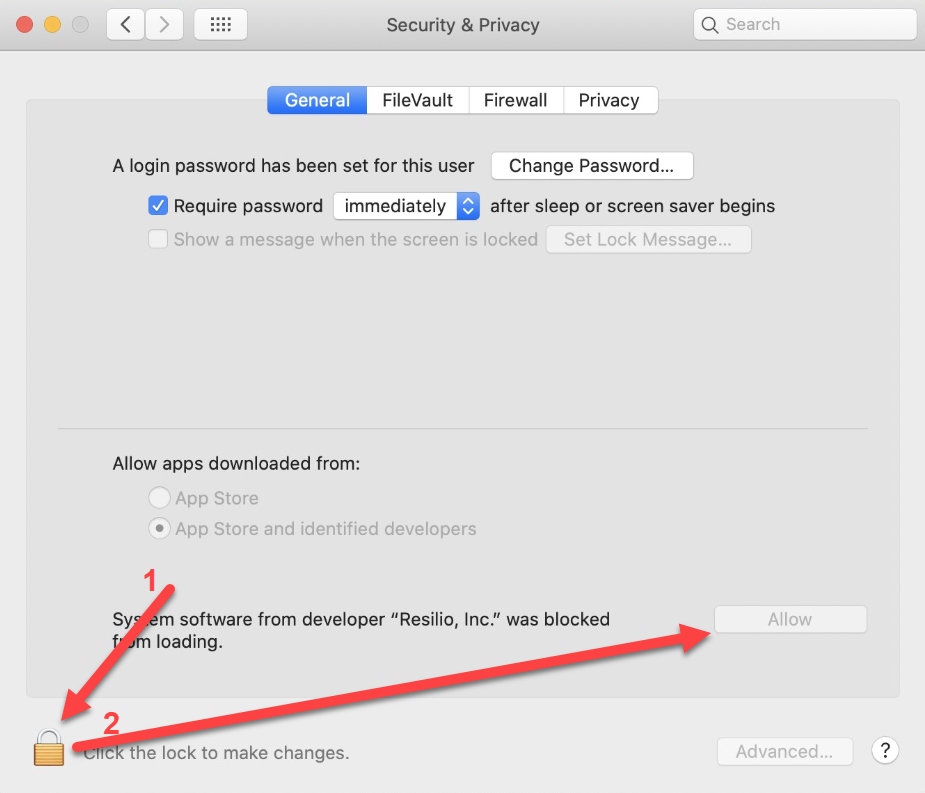Minimize the window with yellow button
The image size is (925, 793).
point(53,25)
